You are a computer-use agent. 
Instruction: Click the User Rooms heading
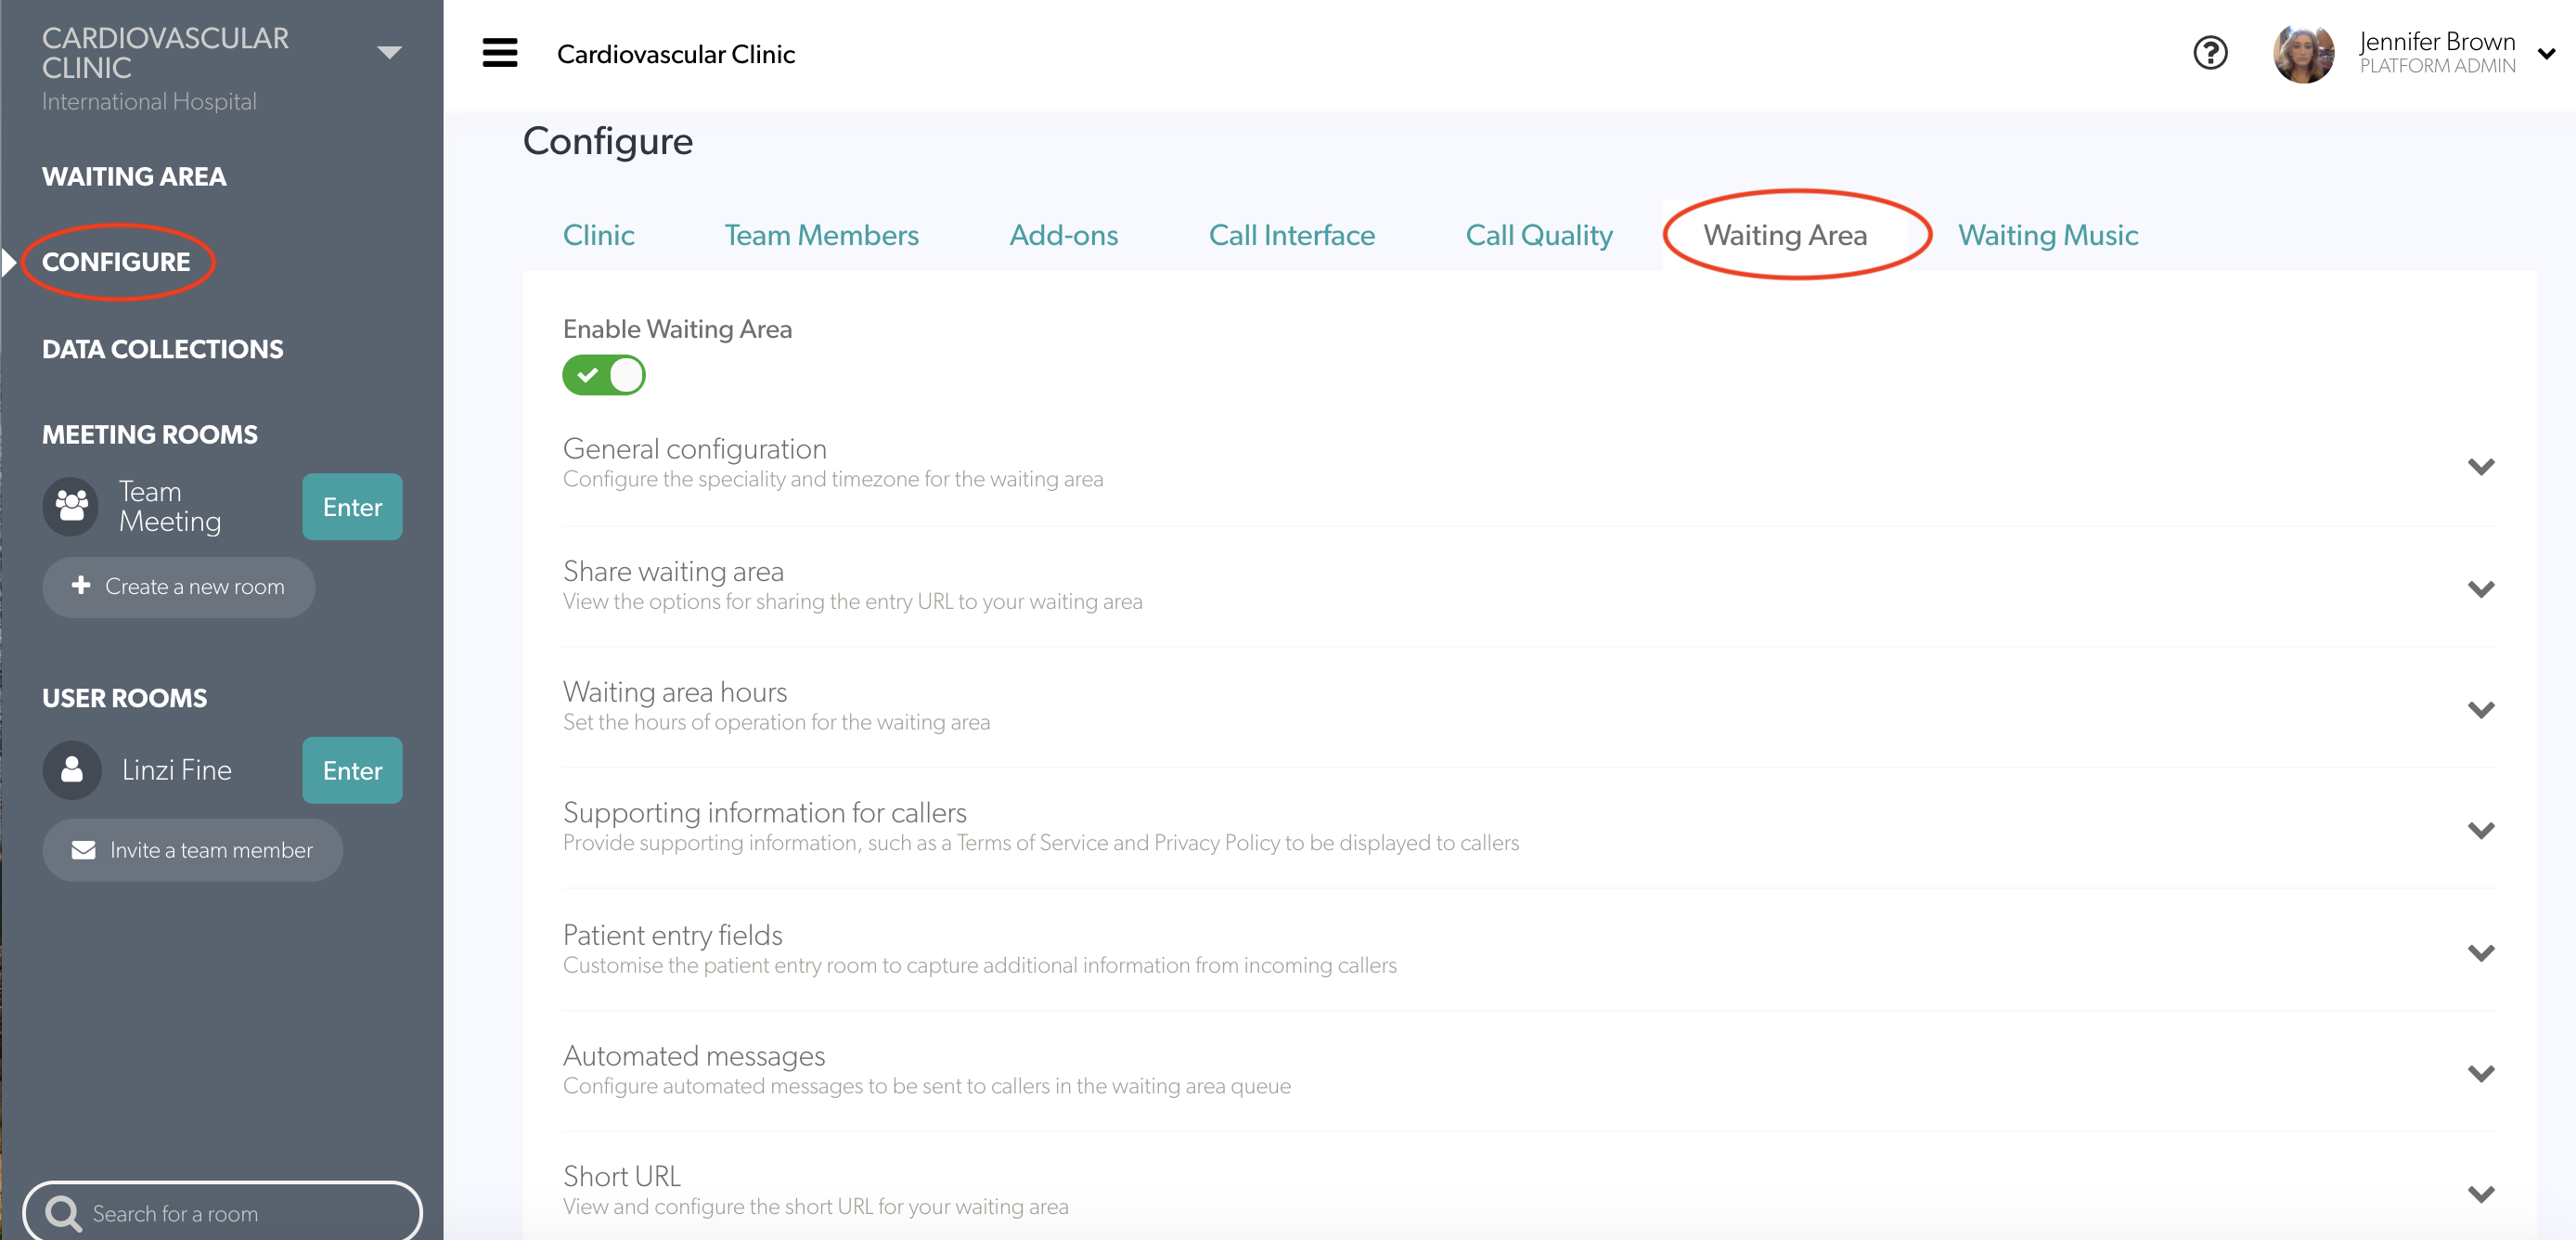[x=125, y=698]
